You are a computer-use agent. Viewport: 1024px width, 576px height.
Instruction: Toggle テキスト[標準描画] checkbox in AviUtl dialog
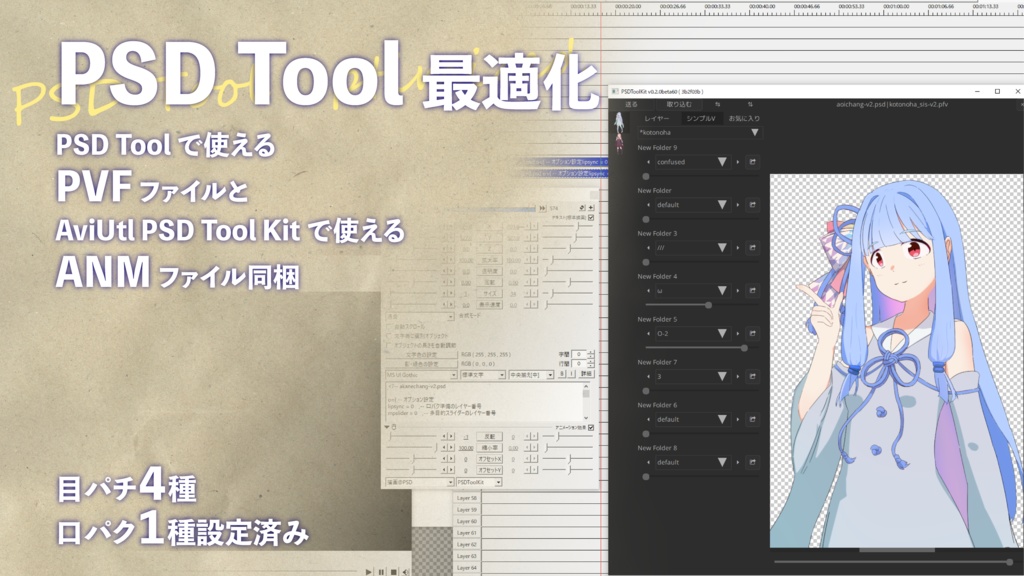[591, 217]
